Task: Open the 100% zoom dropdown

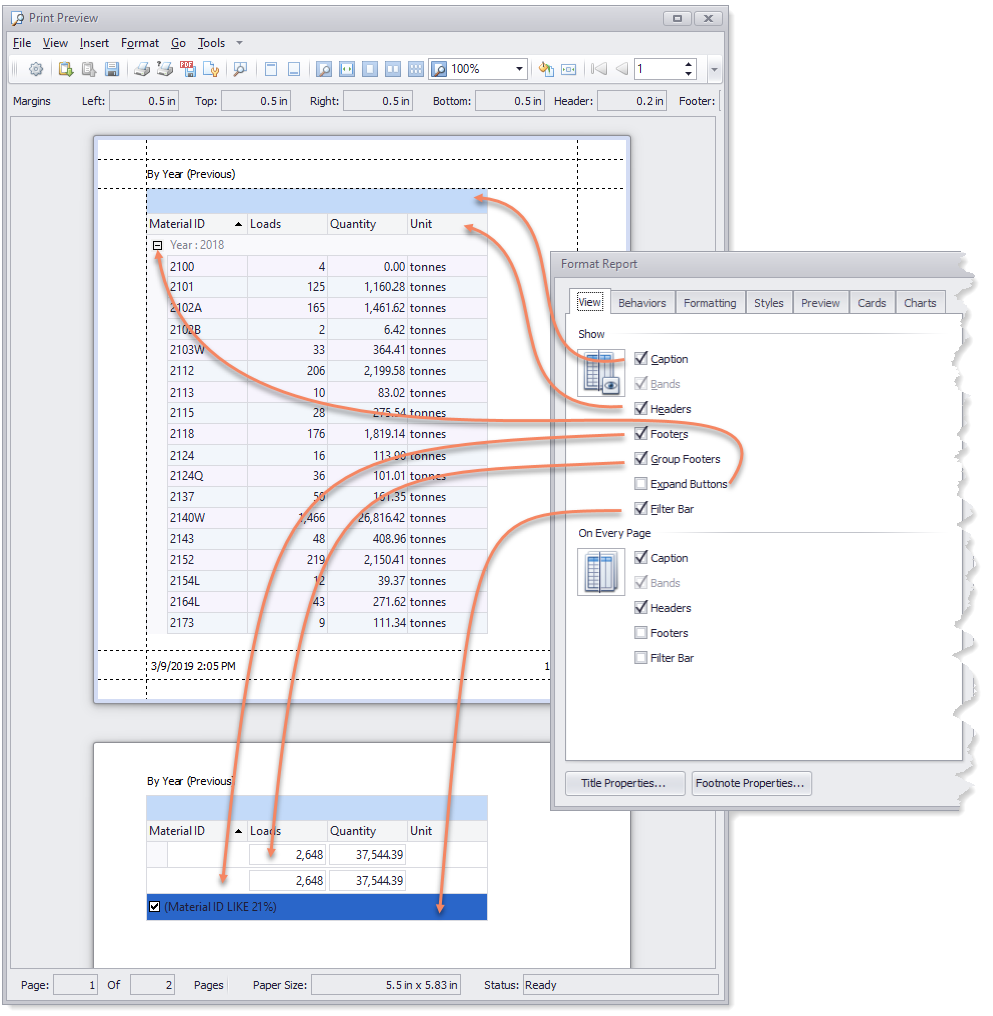Action: (519, 69)
